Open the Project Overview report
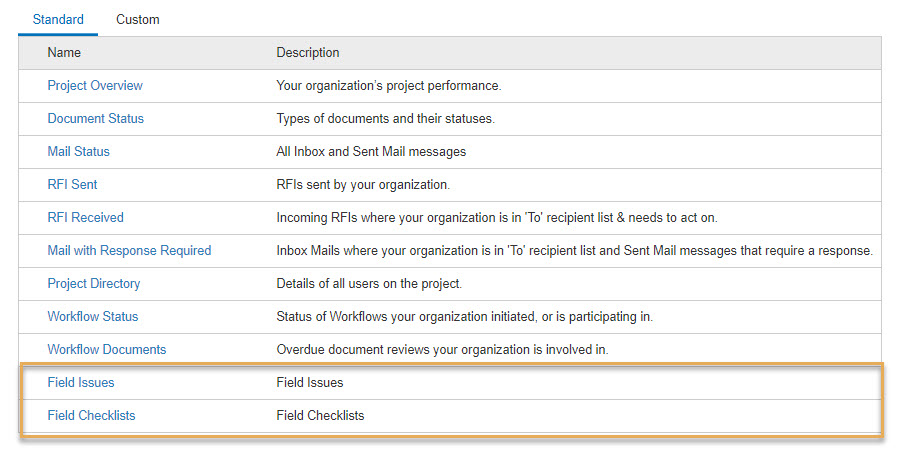Screen dimensions: 918x449 click(95, 85)
